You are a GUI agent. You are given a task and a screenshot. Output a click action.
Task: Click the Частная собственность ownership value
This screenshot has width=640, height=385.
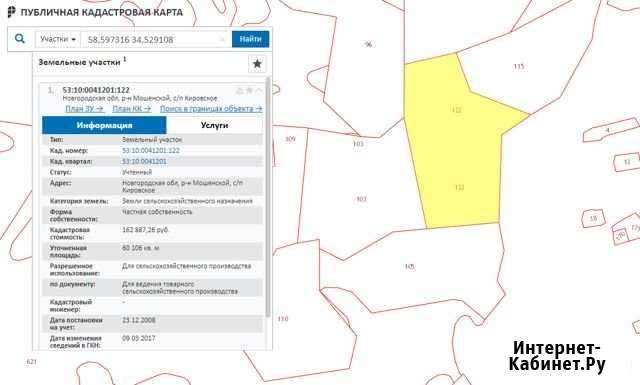tap(157, 212)
